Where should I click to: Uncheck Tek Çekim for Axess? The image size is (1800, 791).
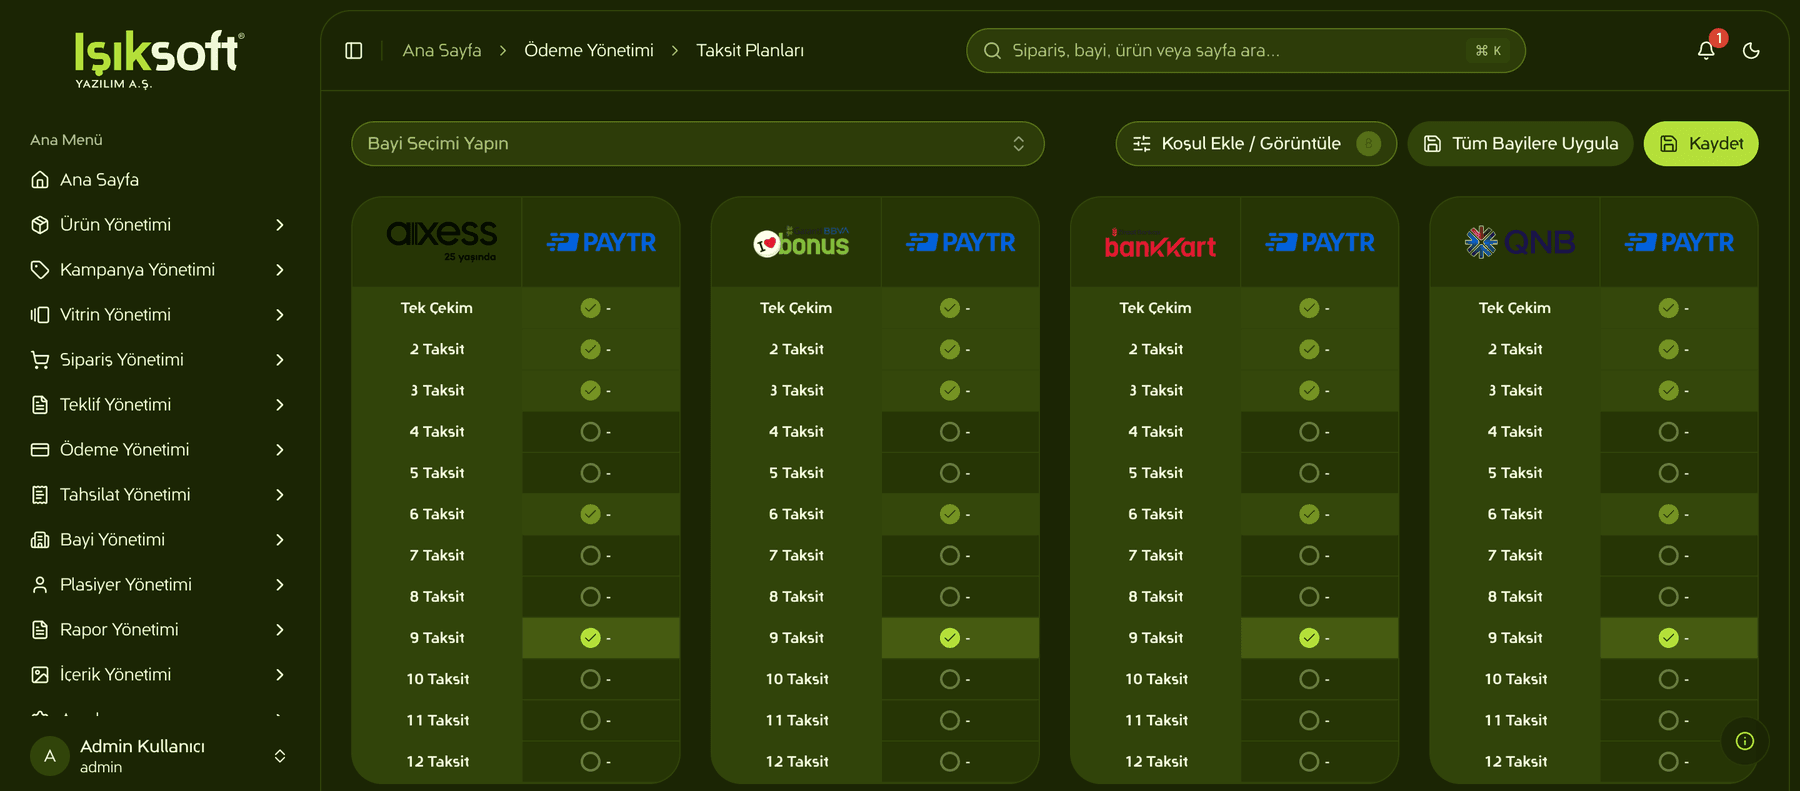(x=590, y=308)
